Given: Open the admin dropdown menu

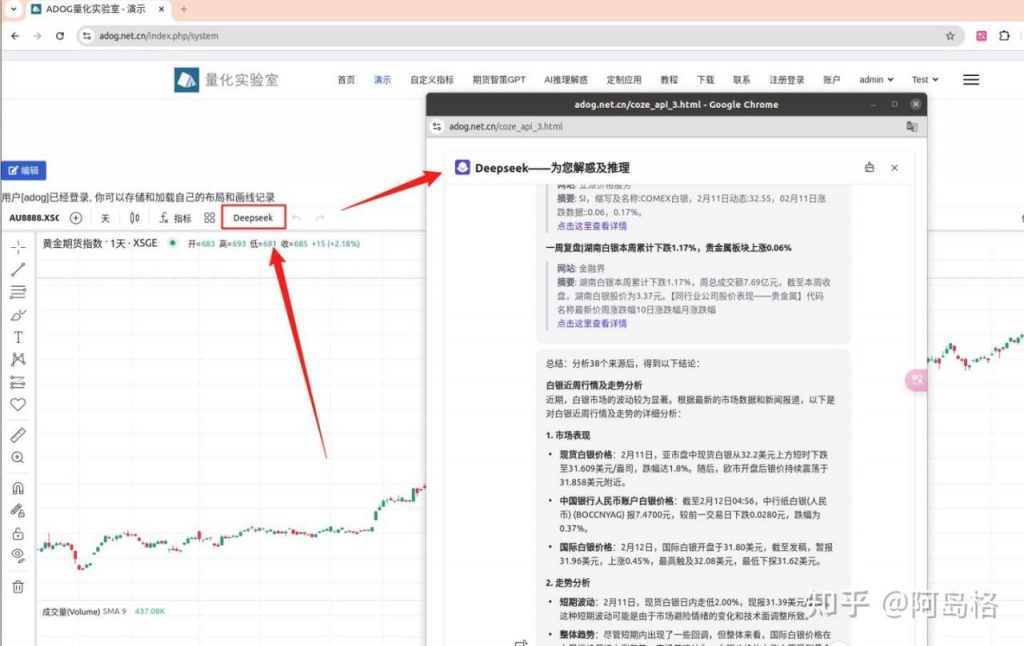Looking at the screenshot, I should [x=875, y=79].
